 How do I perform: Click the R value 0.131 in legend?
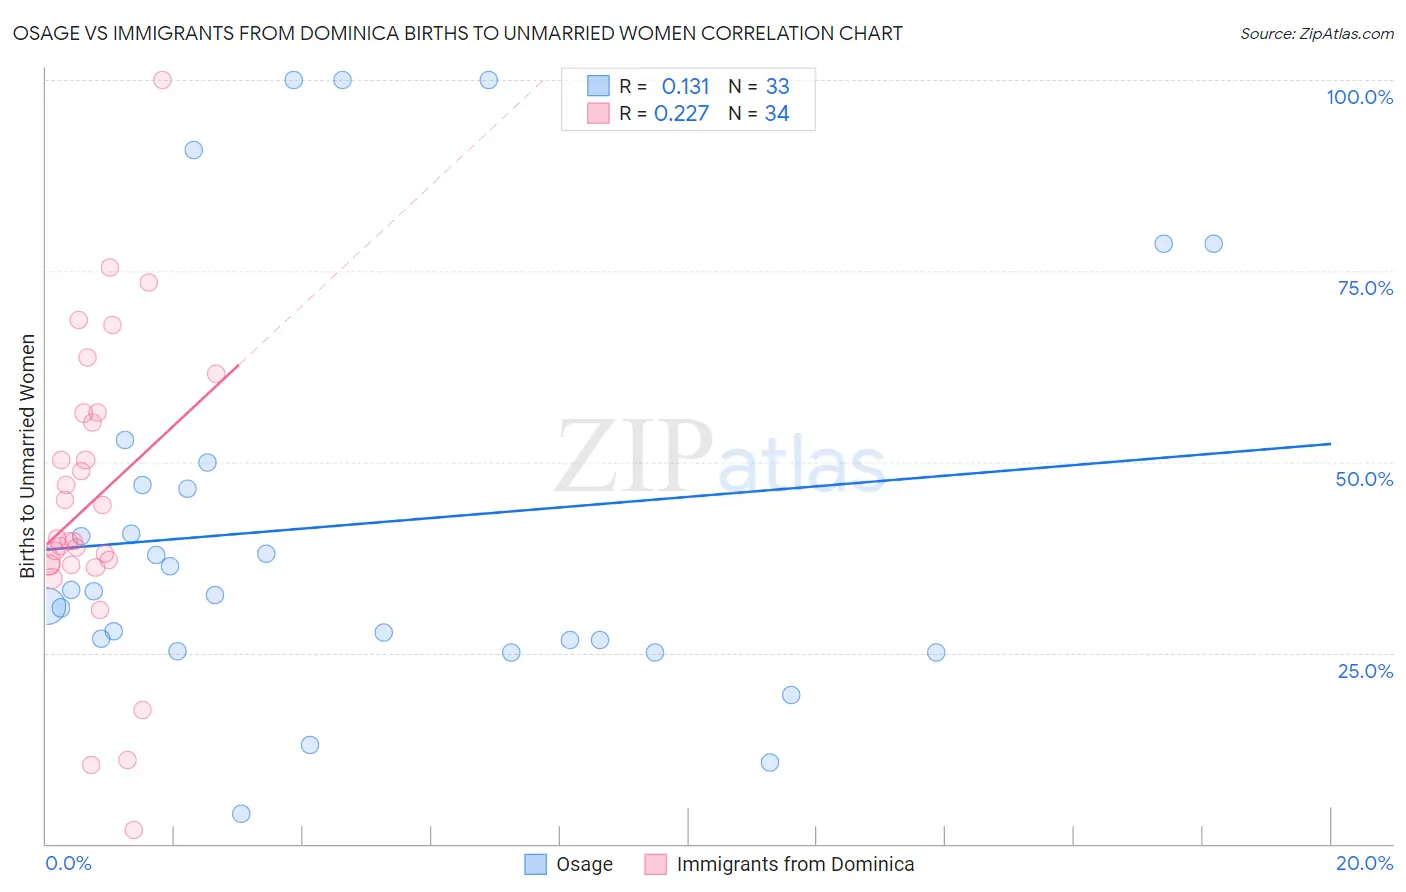[x=685, y=86]
